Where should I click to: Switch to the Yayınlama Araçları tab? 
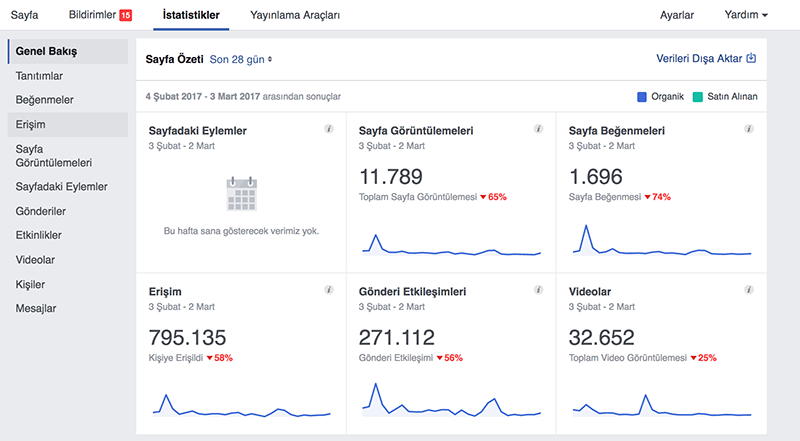(x=295, y=15)
